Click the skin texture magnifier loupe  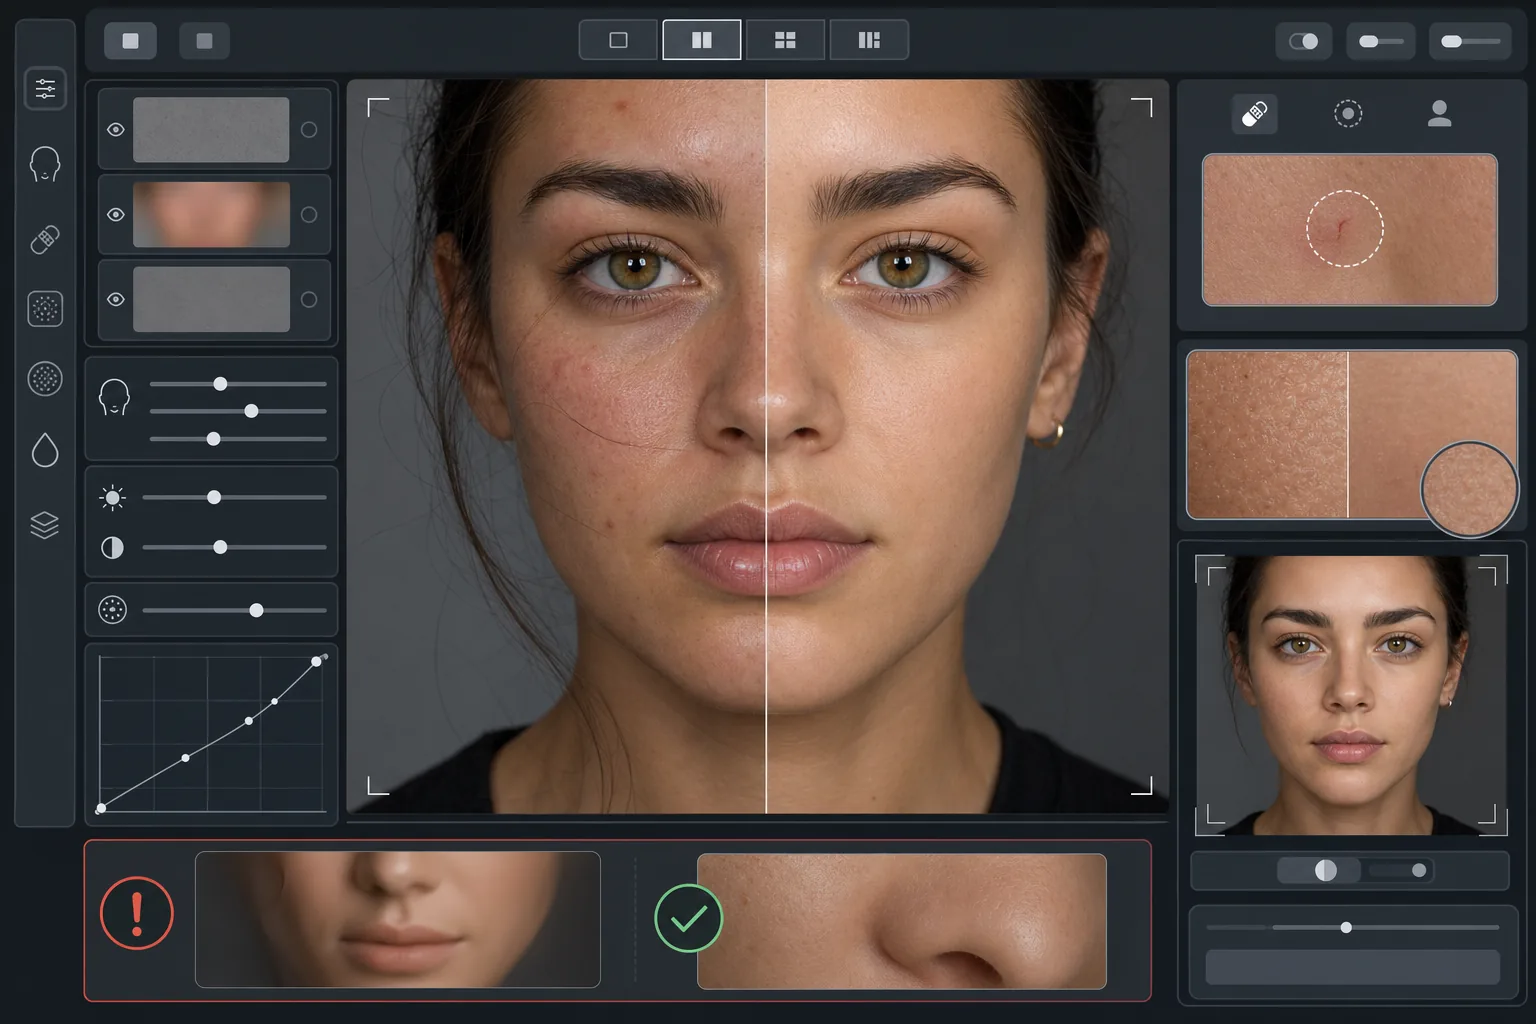point(1469,489)
